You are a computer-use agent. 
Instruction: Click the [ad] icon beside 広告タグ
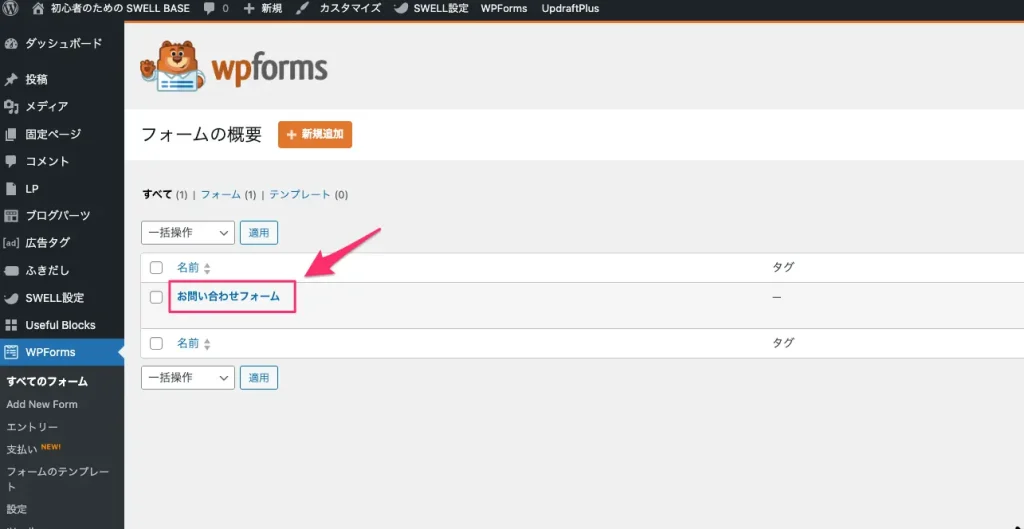pos(10,243)
